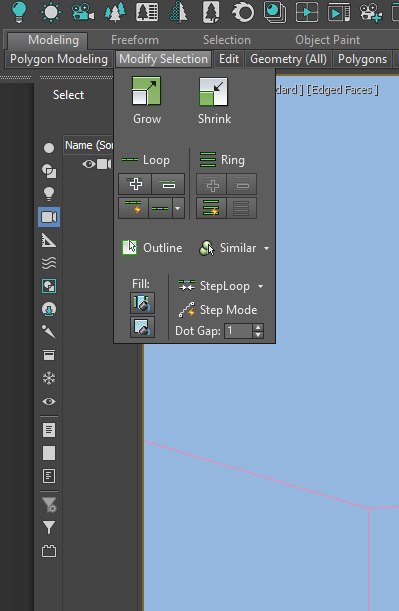Click the plug-in brick icon at sidebar bottom

pos(49,551)
